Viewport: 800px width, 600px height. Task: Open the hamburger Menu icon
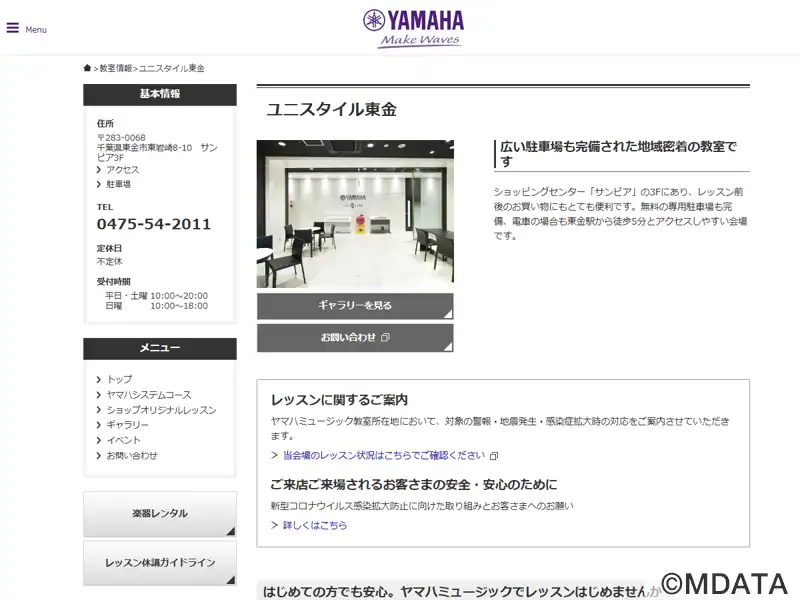click(13, 28)
